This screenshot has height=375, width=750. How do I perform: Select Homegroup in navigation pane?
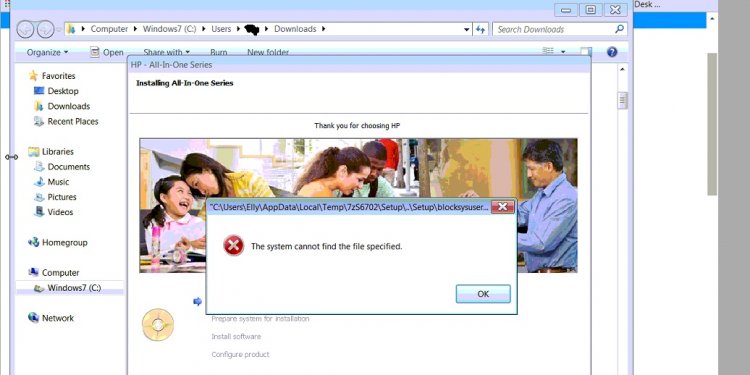tap(65, 243)
